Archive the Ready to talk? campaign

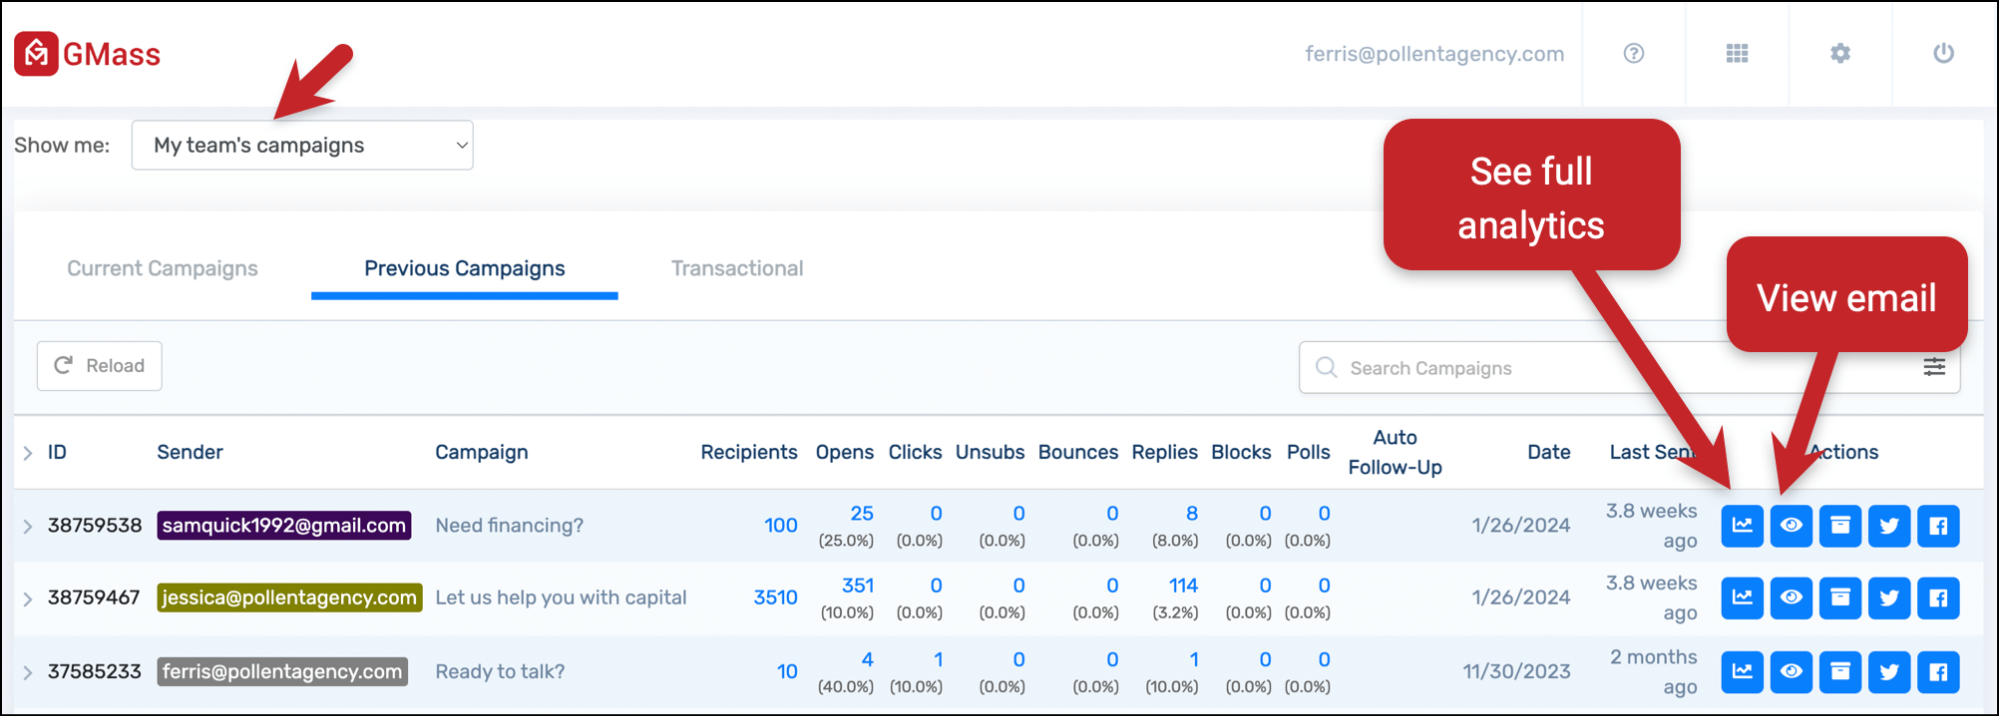pos(1840,672)
